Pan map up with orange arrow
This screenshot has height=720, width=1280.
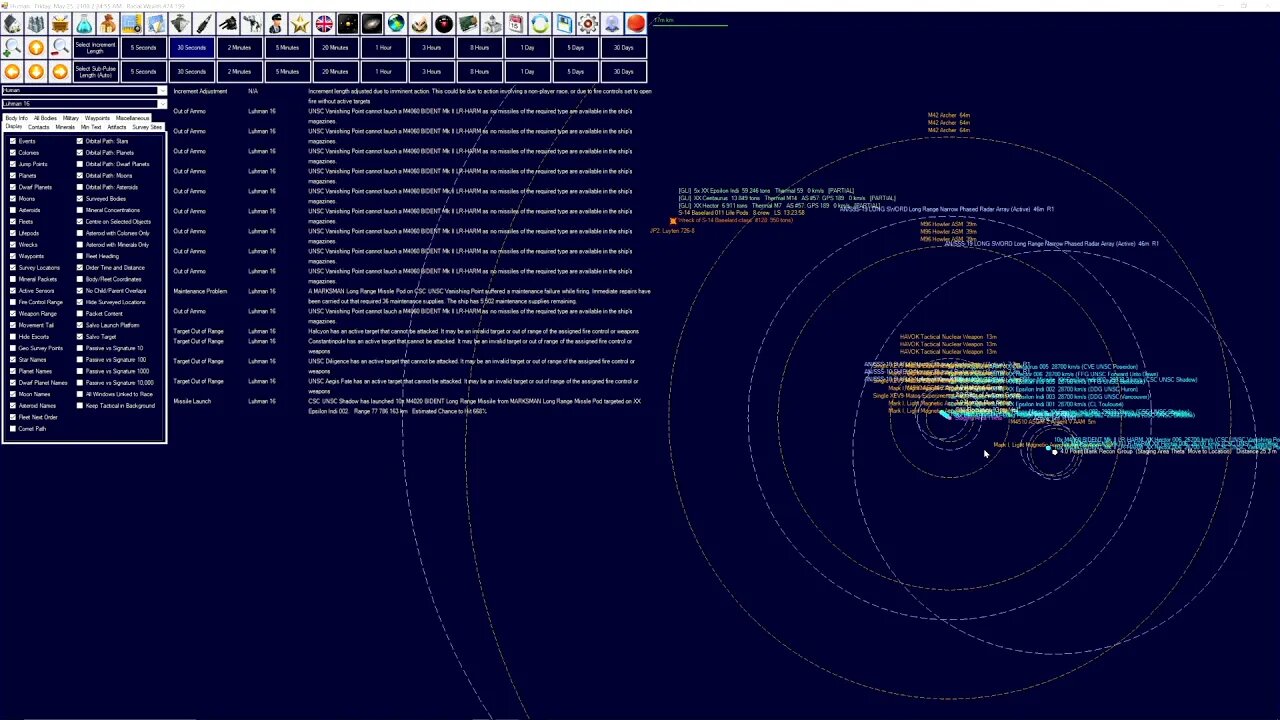[x=36, y=47]
